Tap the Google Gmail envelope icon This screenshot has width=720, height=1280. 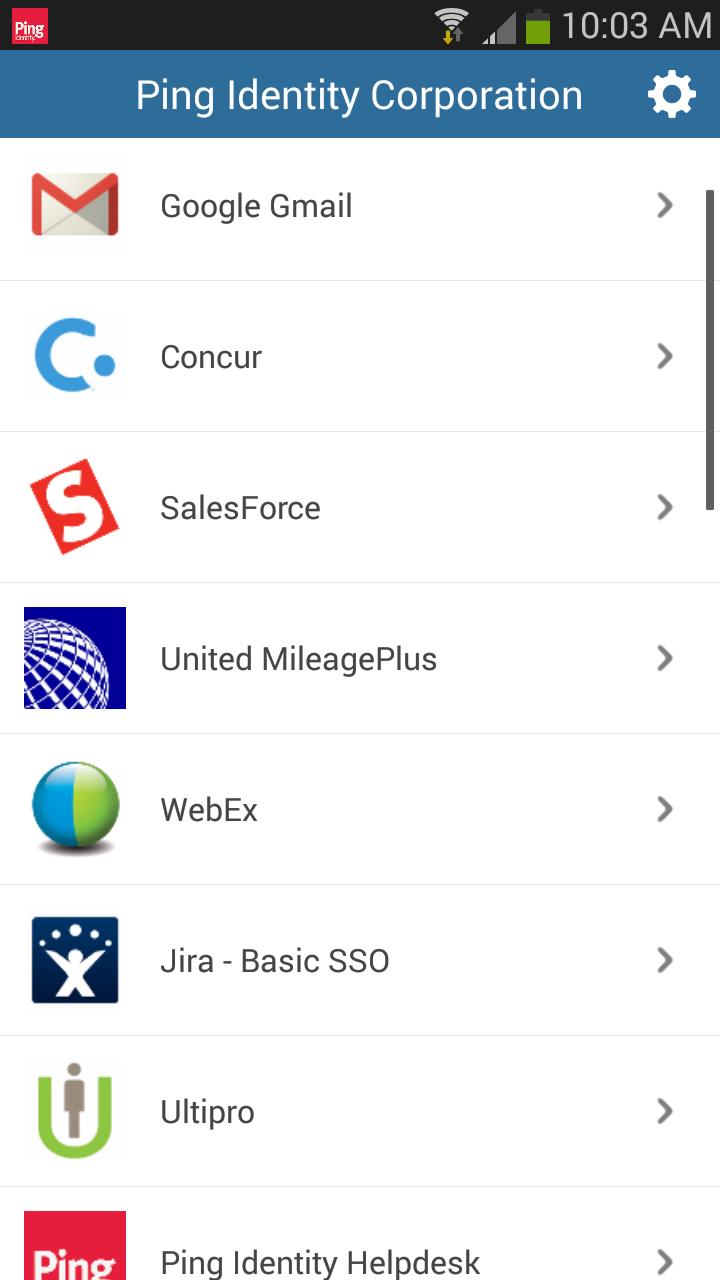[x=75, y=205]
